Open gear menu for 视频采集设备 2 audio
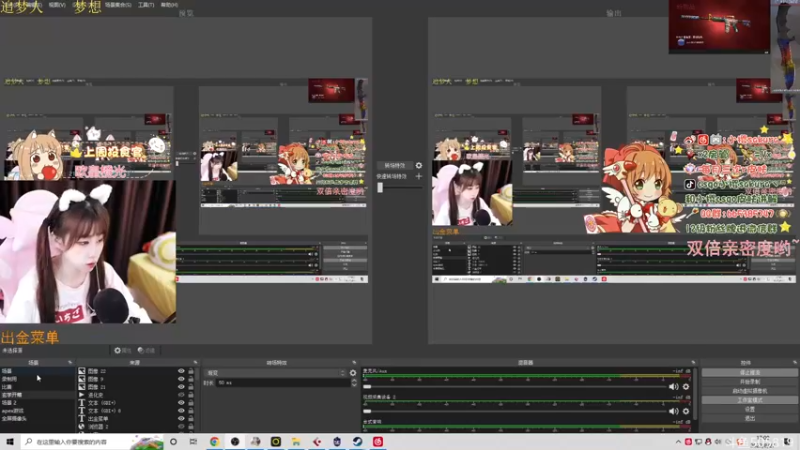Screen dimensions: 800x450 tap(686, 411)
